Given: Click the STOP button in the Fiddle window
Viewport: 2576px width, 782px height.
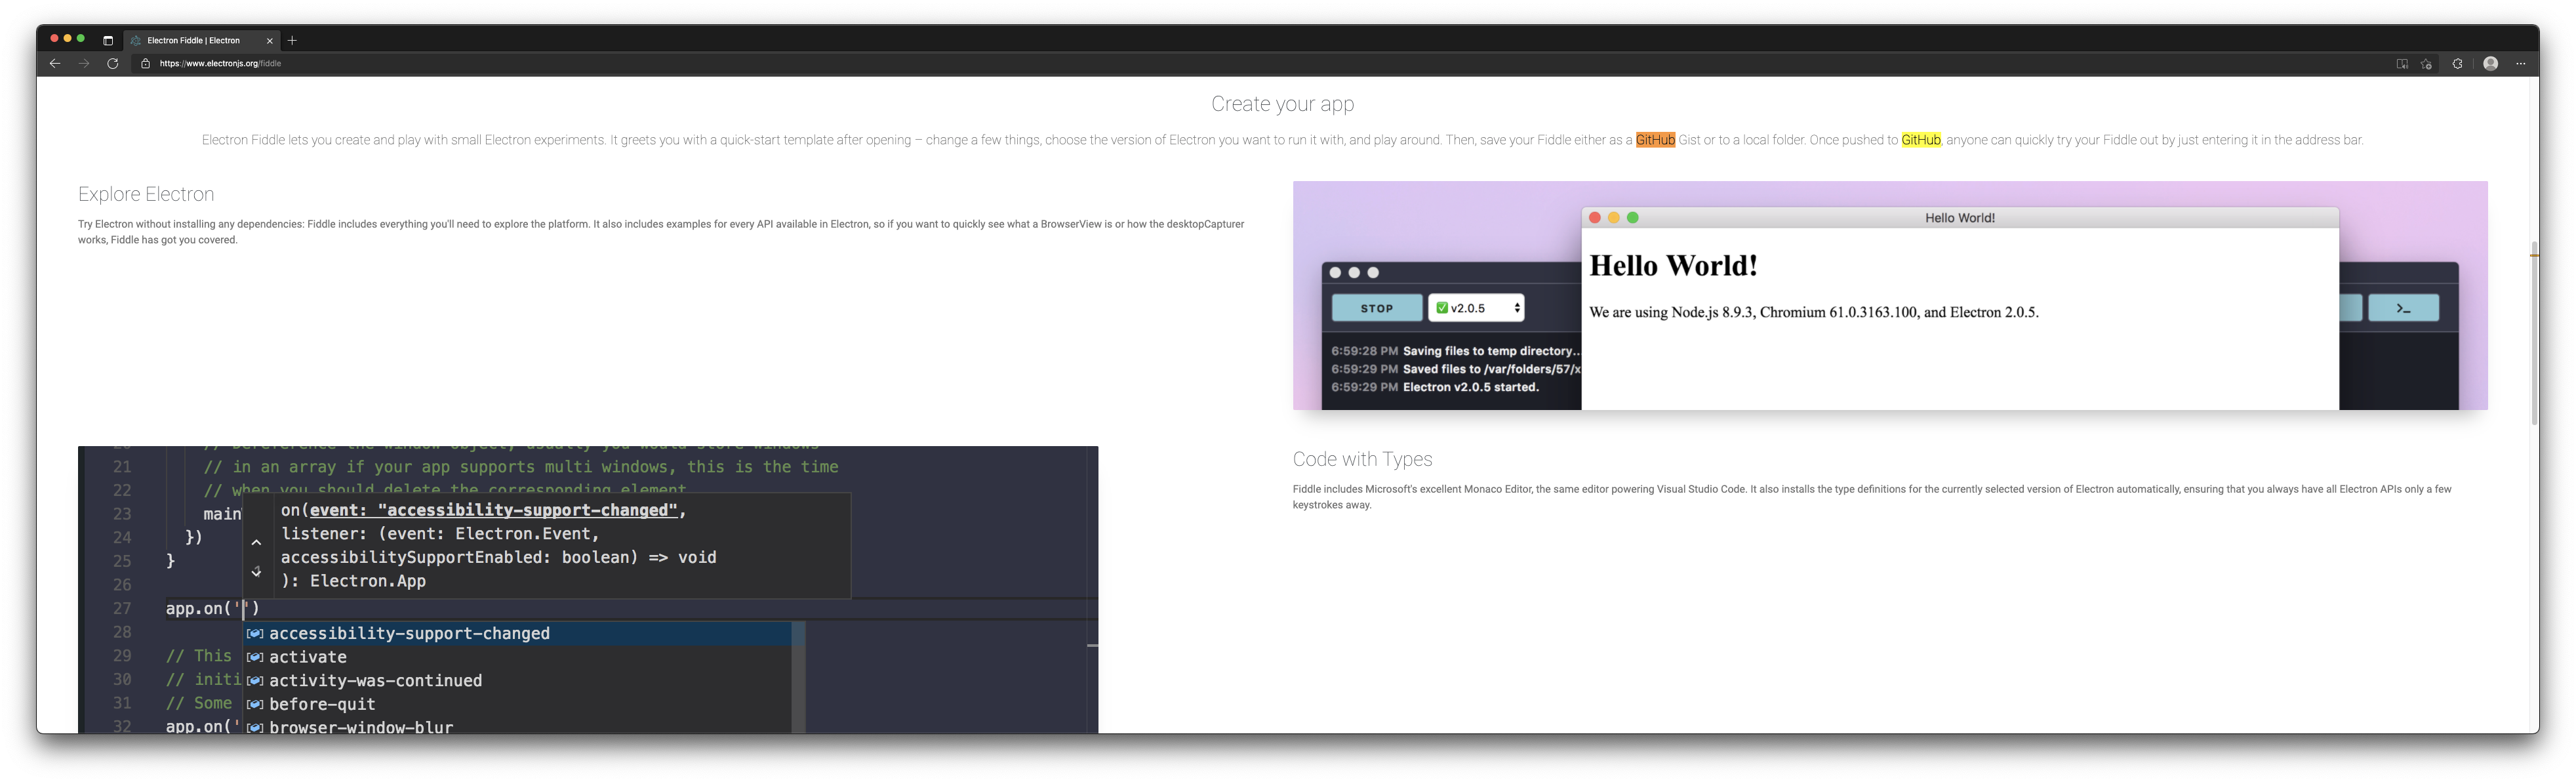Looking at the screenshot, I should pos(1377,308).
